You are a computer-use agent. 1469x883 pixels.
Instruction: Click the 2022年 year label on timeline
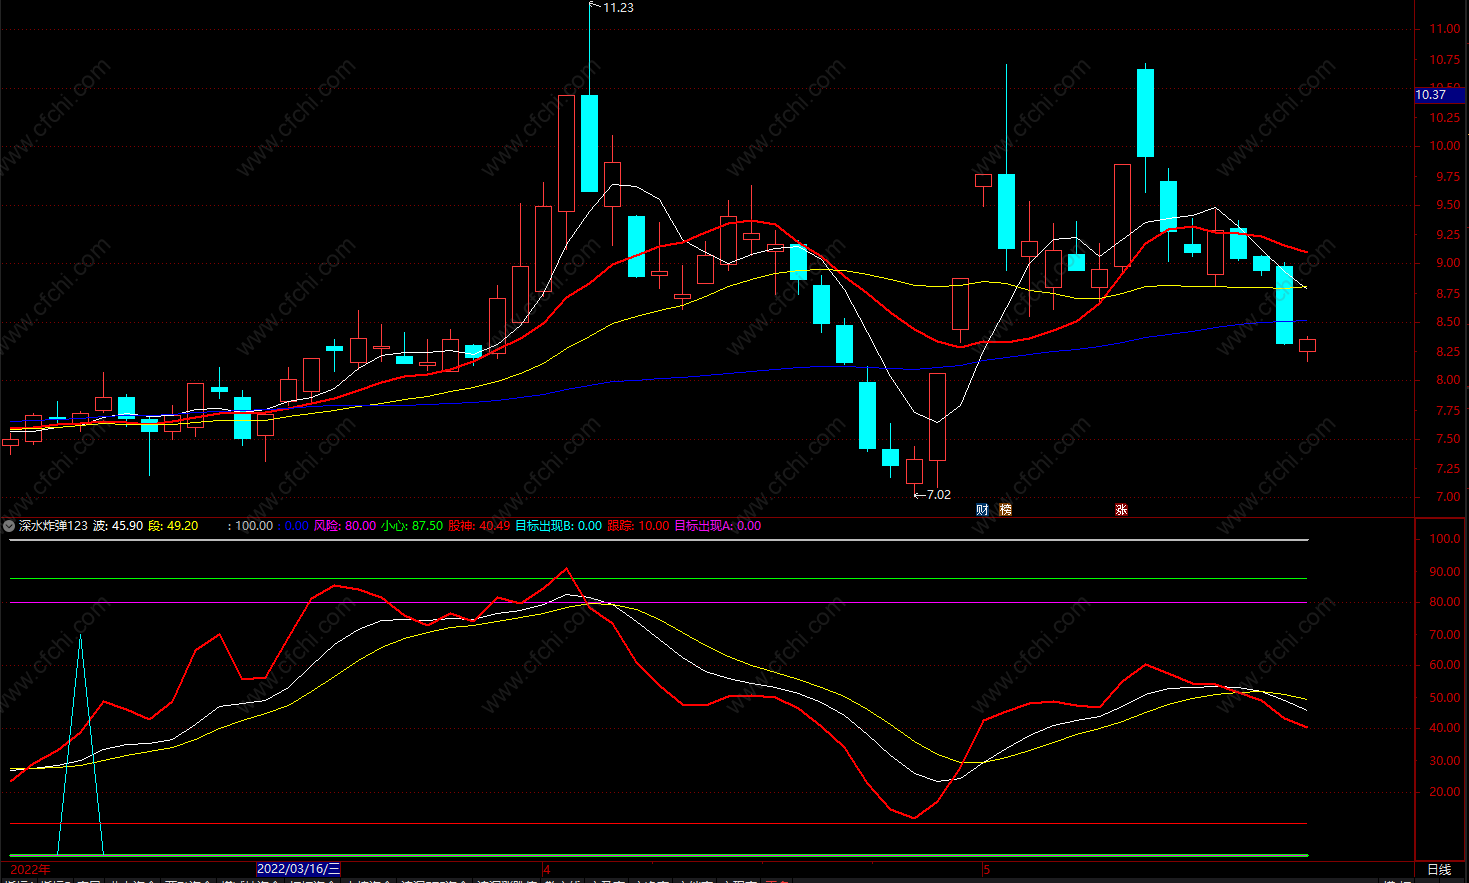pos(30,869)
